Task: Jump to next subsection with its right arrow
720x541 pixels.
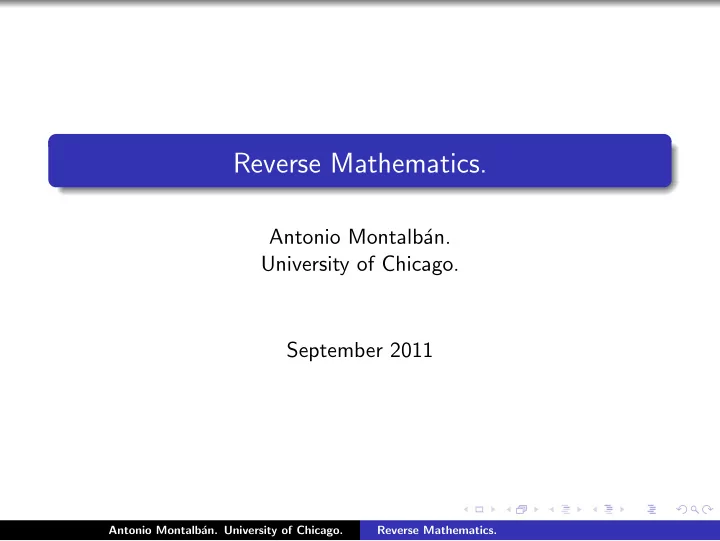Action: 579,509
